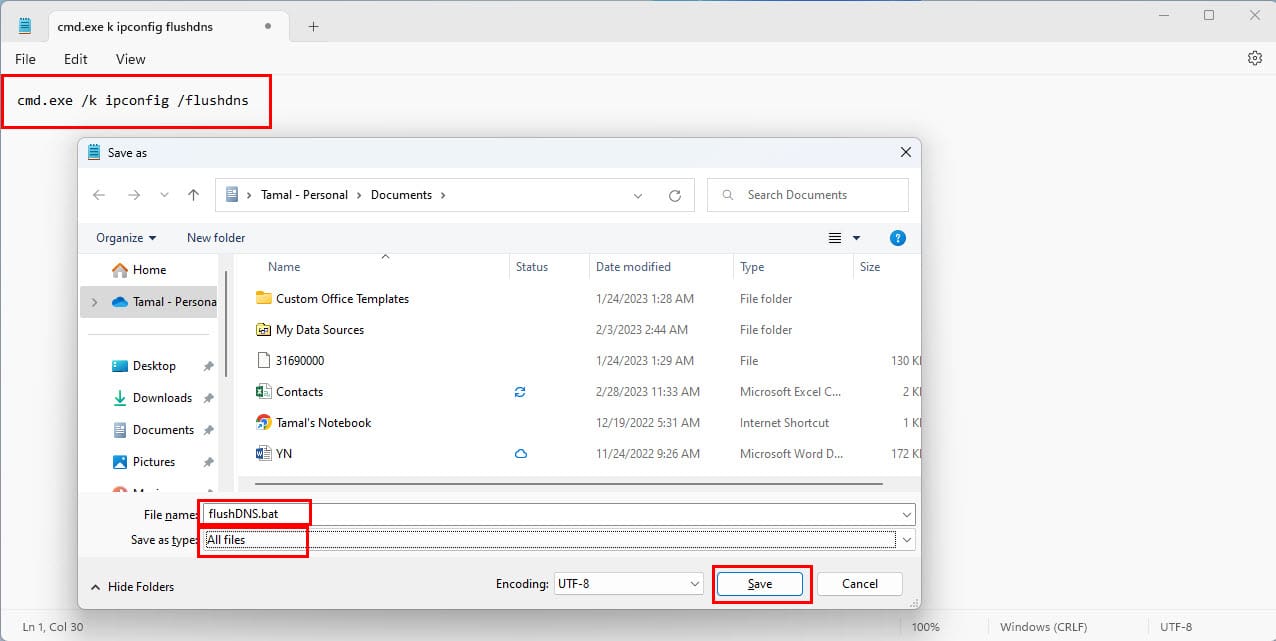Click the Contacts Excel file icon

tap(264, 391)
